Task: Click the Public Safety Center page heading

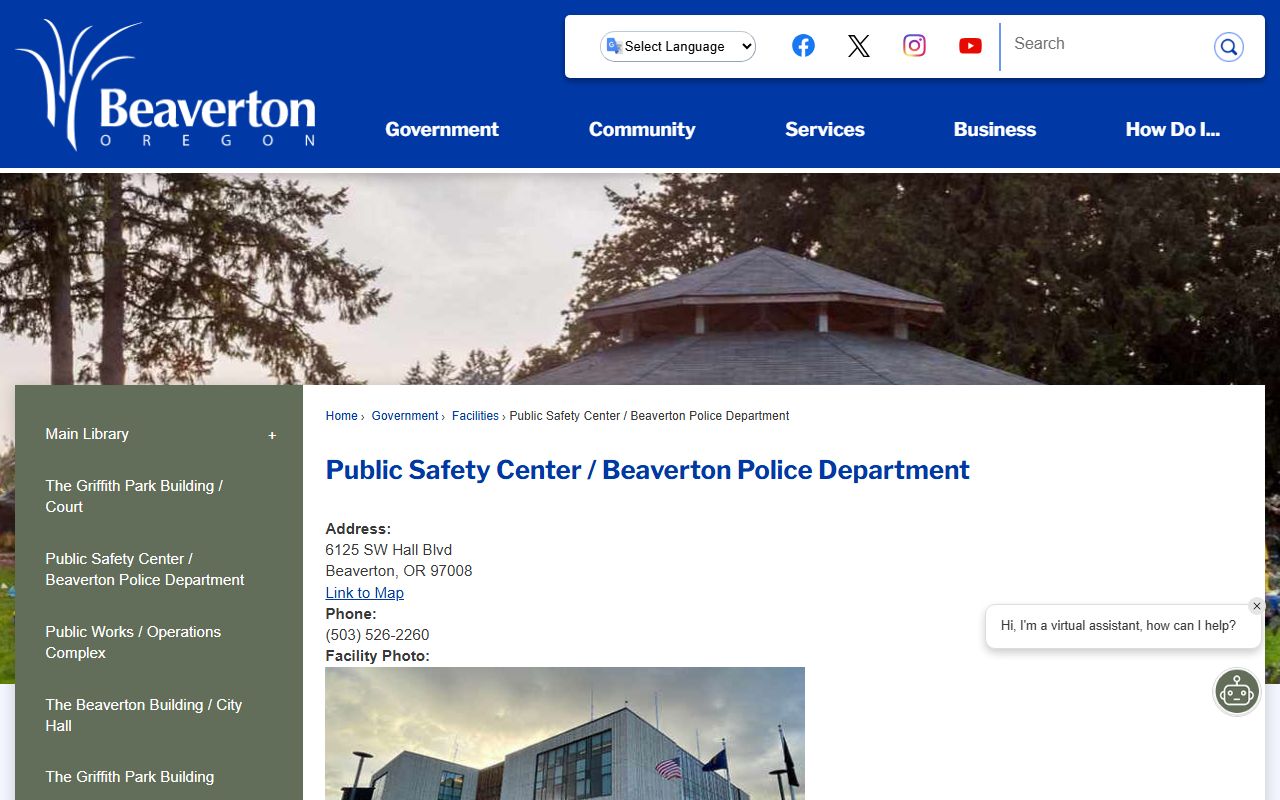Action: [x=647, y=470]
